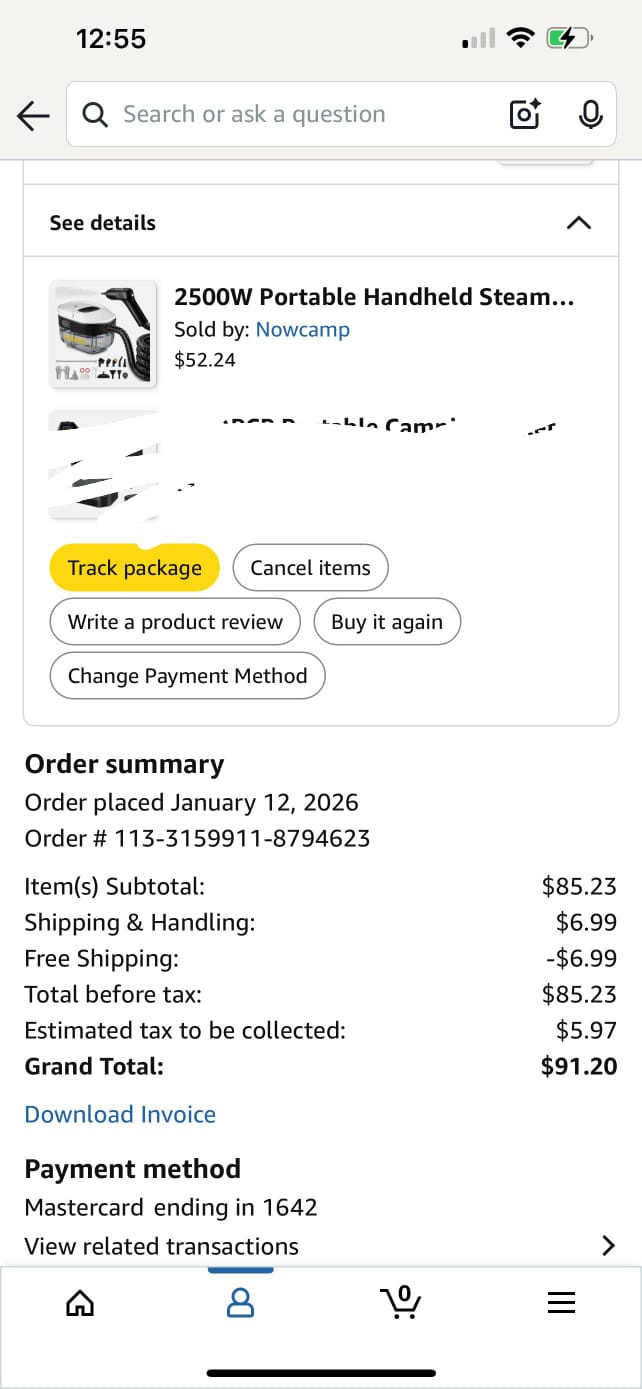Open the account profile tab icon
The width and height of the screenshot is (642, 1389).
coord(240,1302)
